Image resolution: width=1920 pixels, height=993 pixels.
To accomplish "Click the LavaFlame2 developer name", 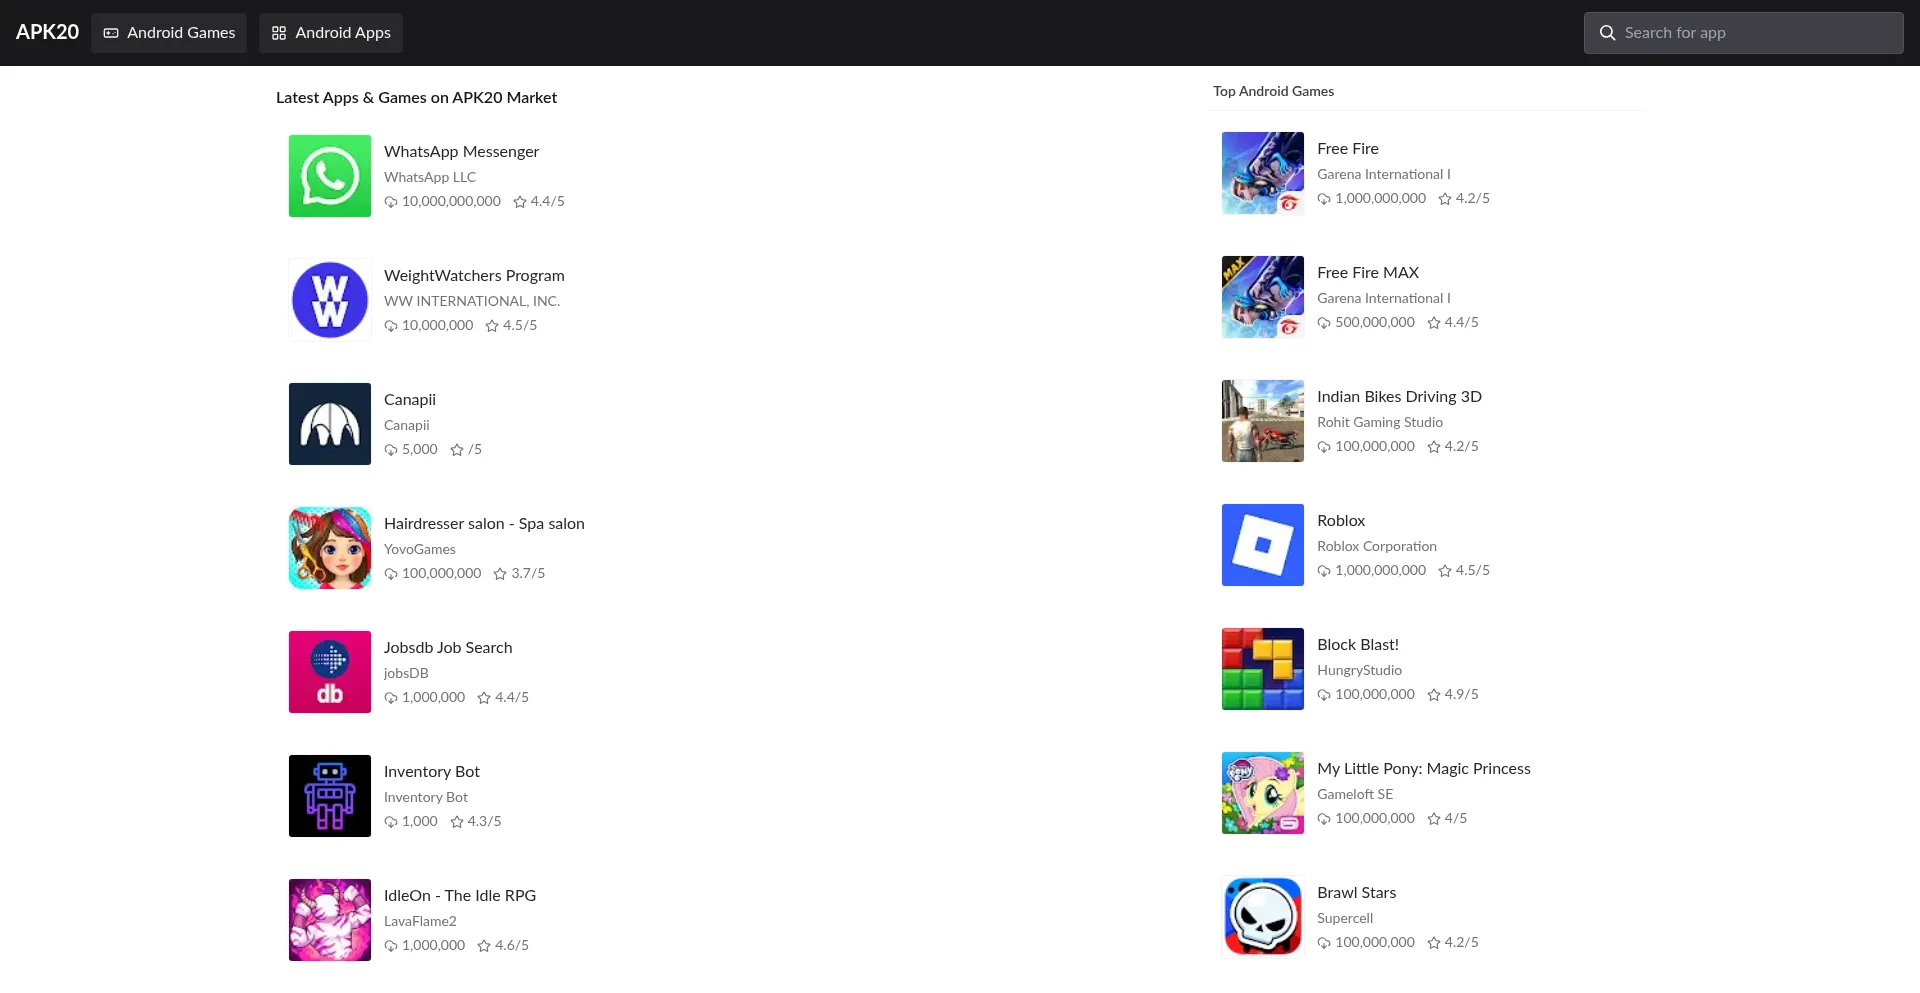I will (420, 921).
